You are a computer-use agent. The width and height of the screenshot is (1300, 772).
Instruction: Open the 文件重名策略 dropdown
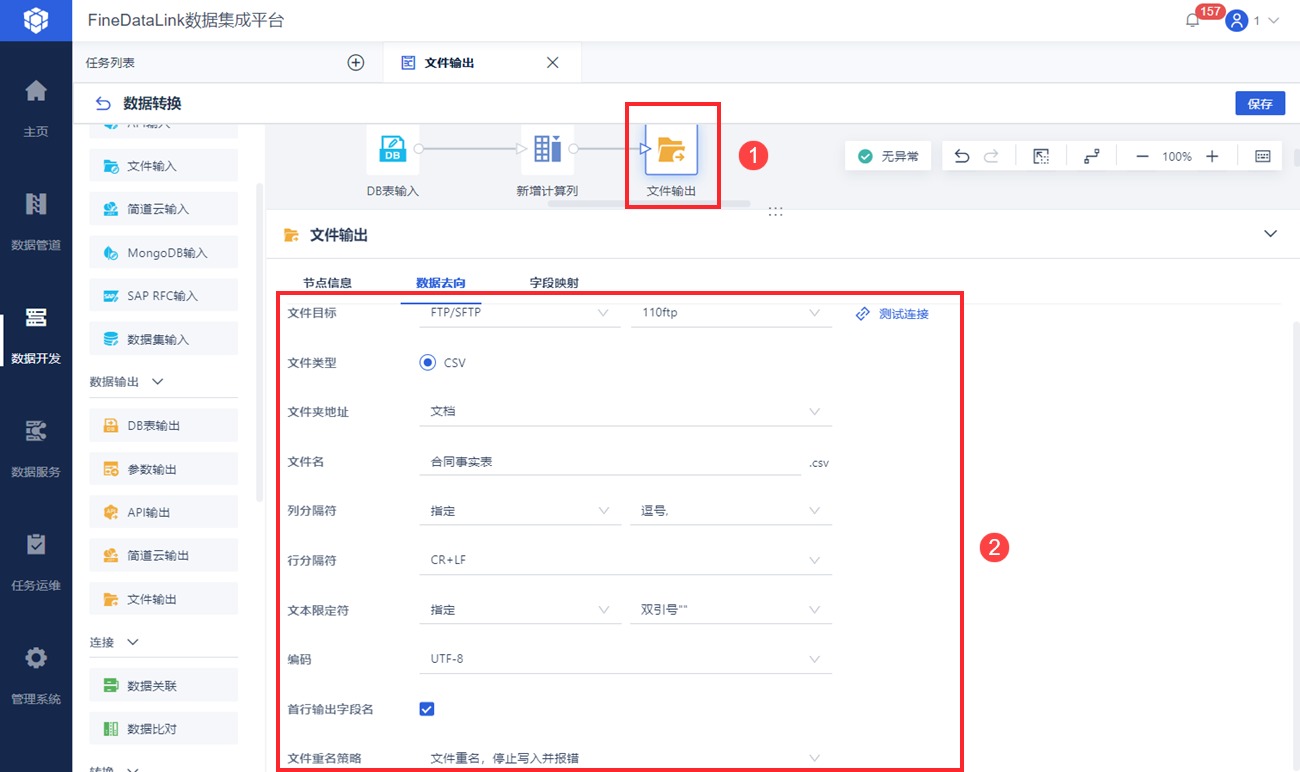tap(625, 758)
